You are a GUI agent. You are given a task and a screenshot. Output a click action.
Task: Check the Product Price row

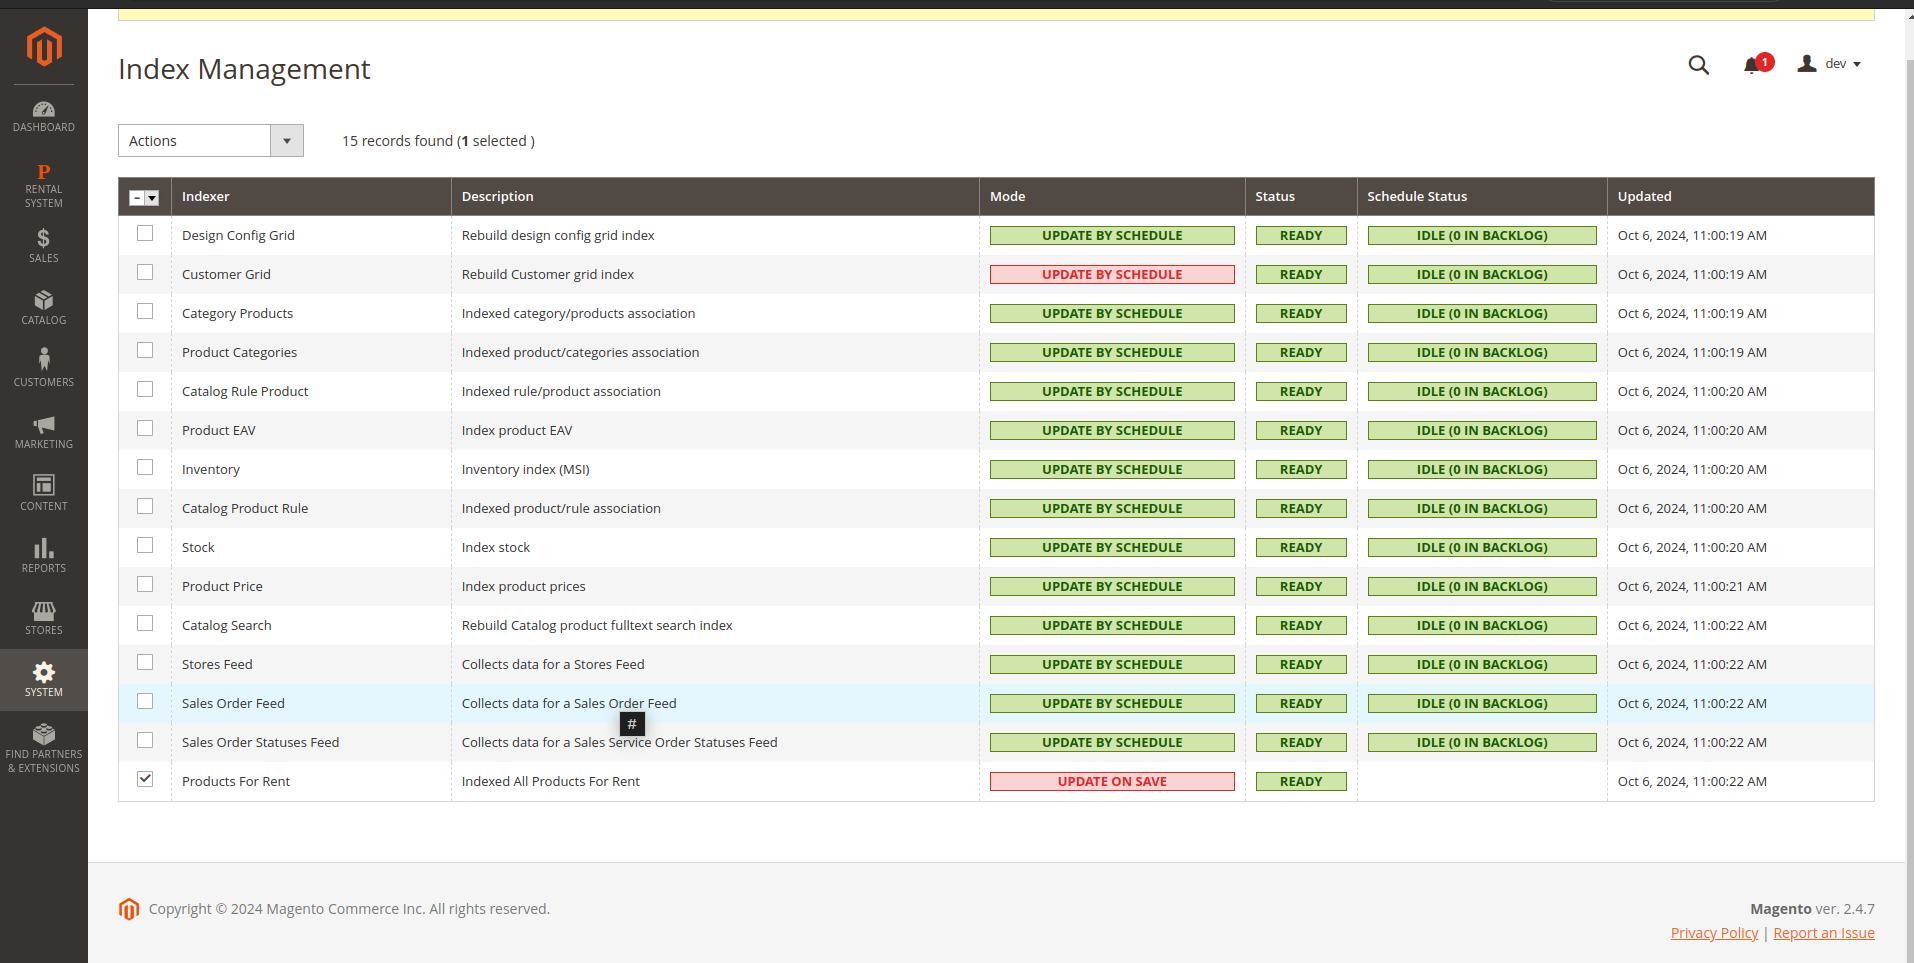pyautogui.click(x=145, y=584)
